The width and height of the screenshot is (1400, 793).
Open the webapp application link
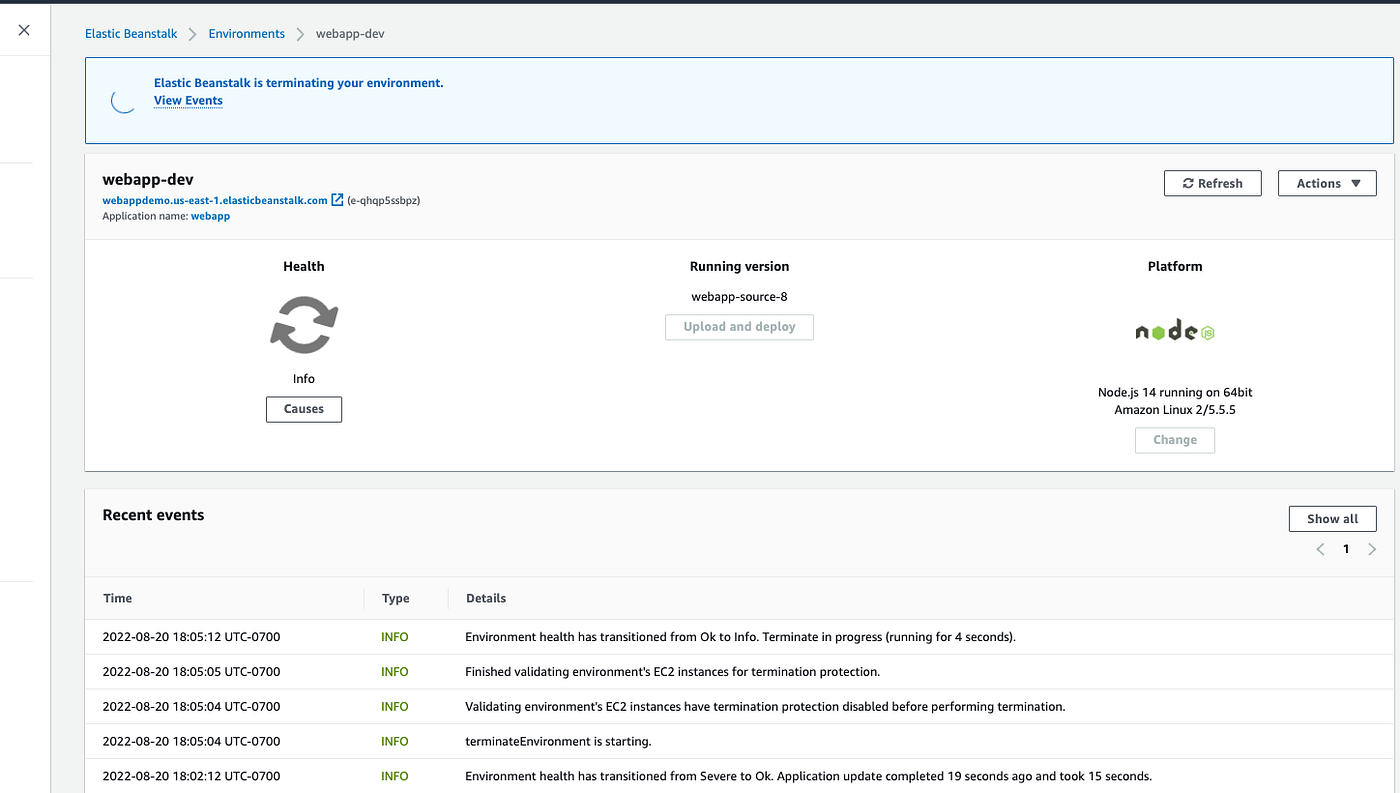tap(210, 215)
